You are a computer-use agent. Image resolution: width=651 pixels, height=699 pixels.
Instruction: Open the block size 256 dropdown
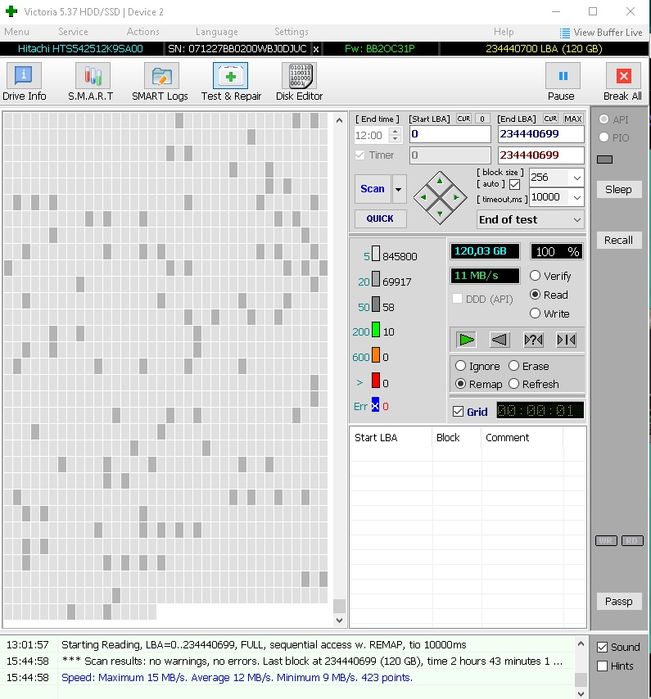tap(577, 178)
